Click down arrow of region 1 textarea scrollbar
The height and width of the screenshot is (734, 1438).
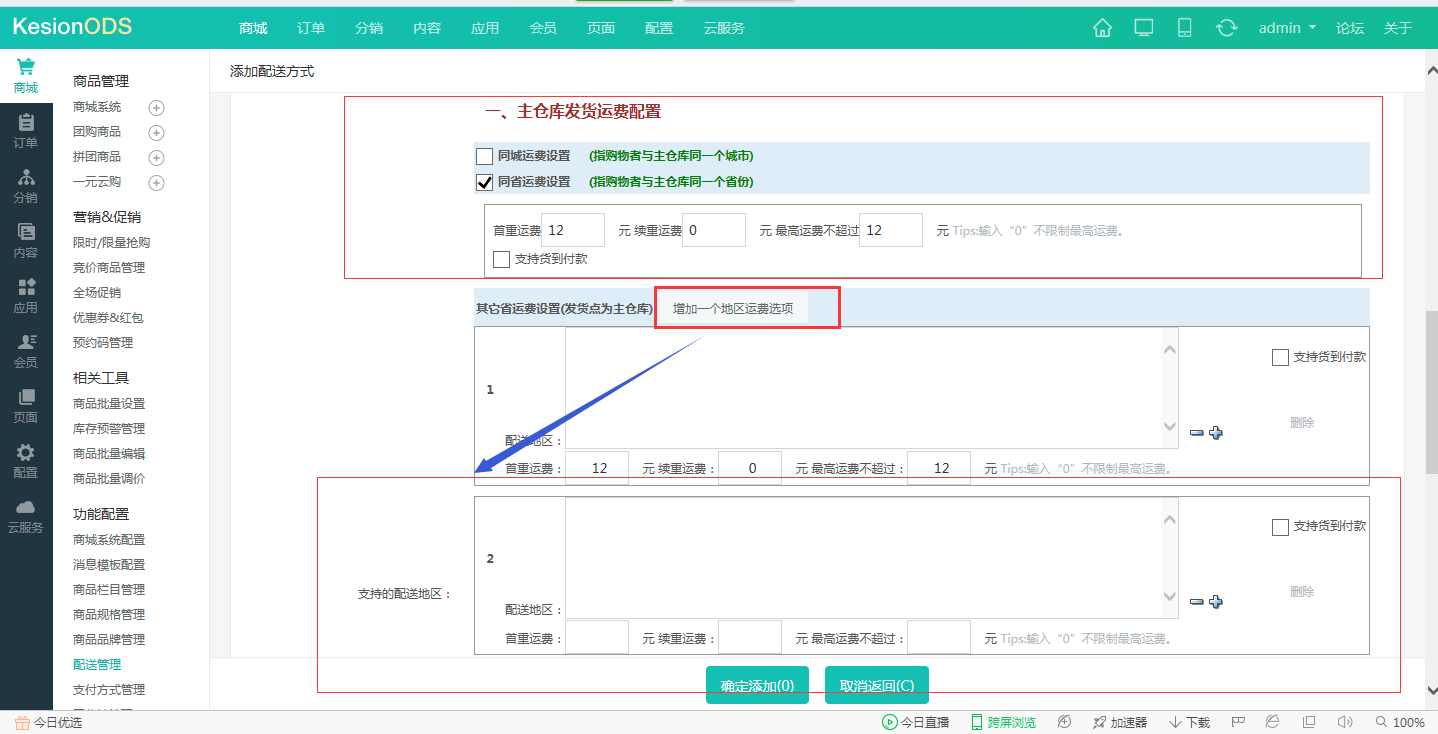point(1170,427)
